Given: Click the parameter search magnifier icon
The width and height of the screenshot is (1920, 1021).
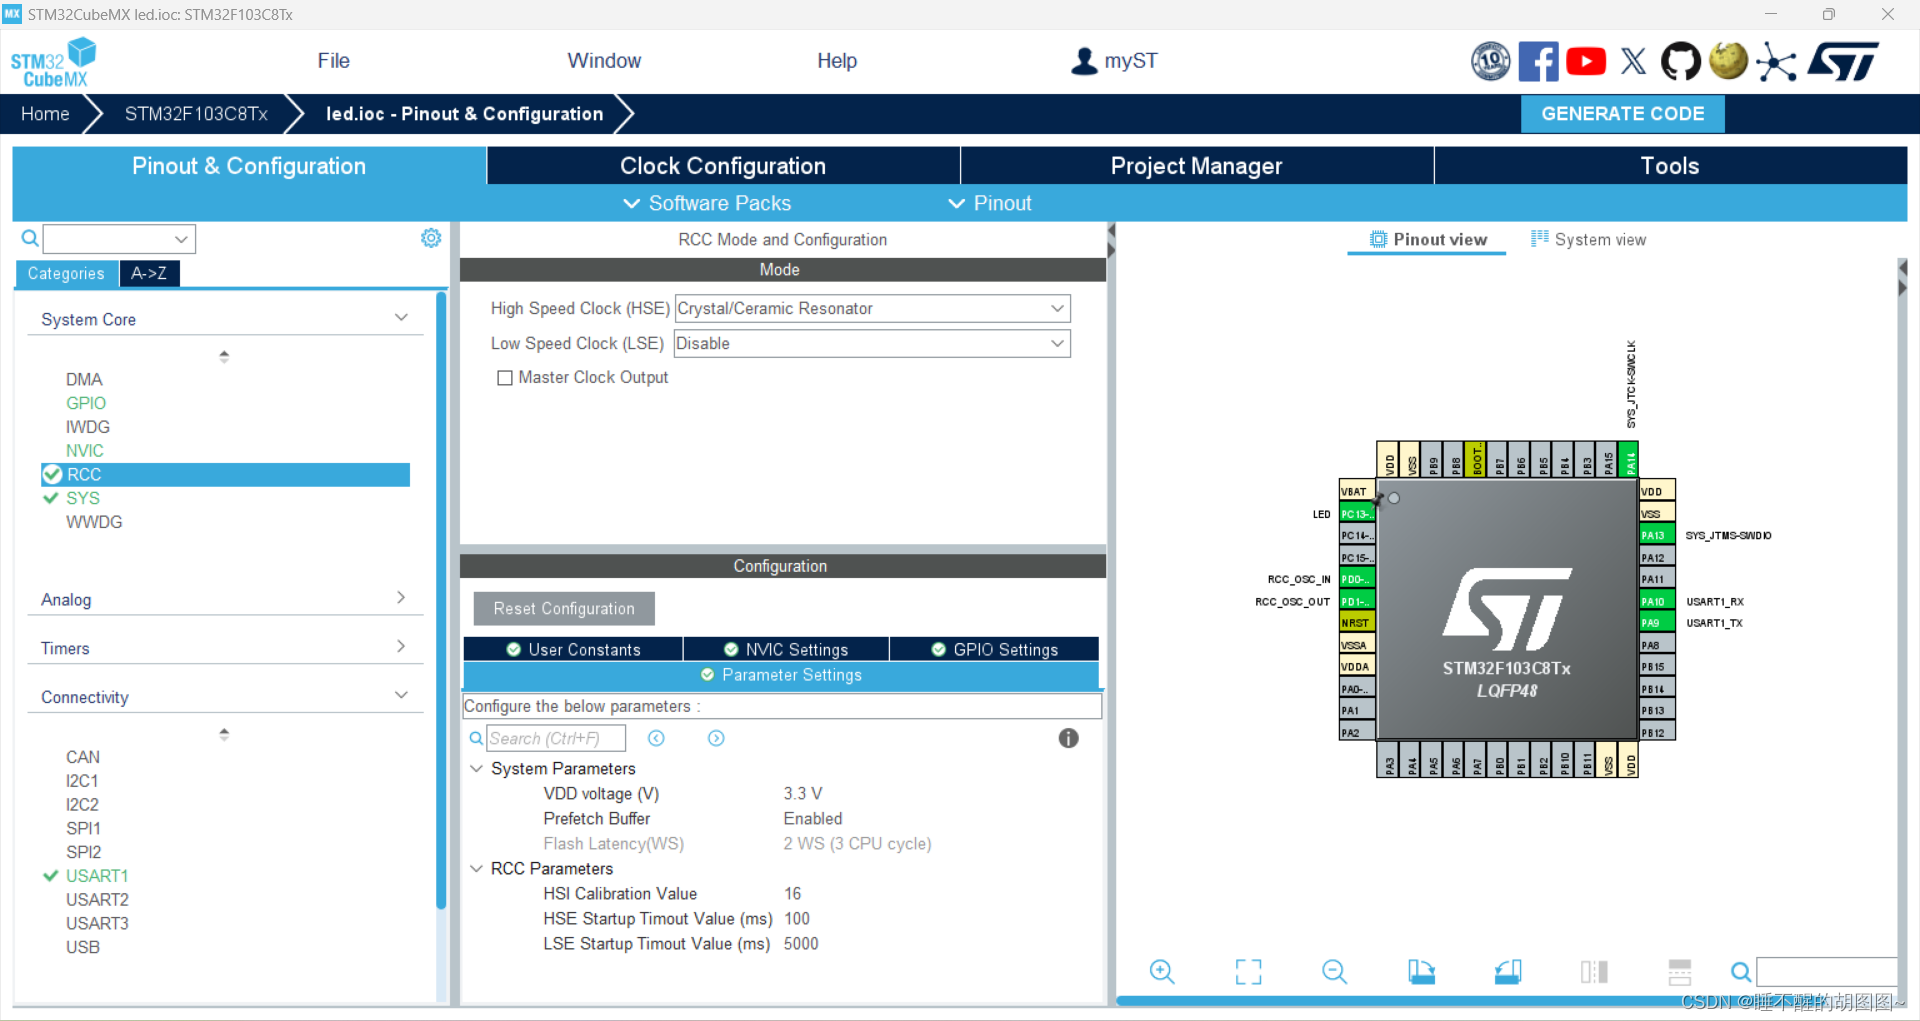Looking at the screenshot, I should [476, 738].
